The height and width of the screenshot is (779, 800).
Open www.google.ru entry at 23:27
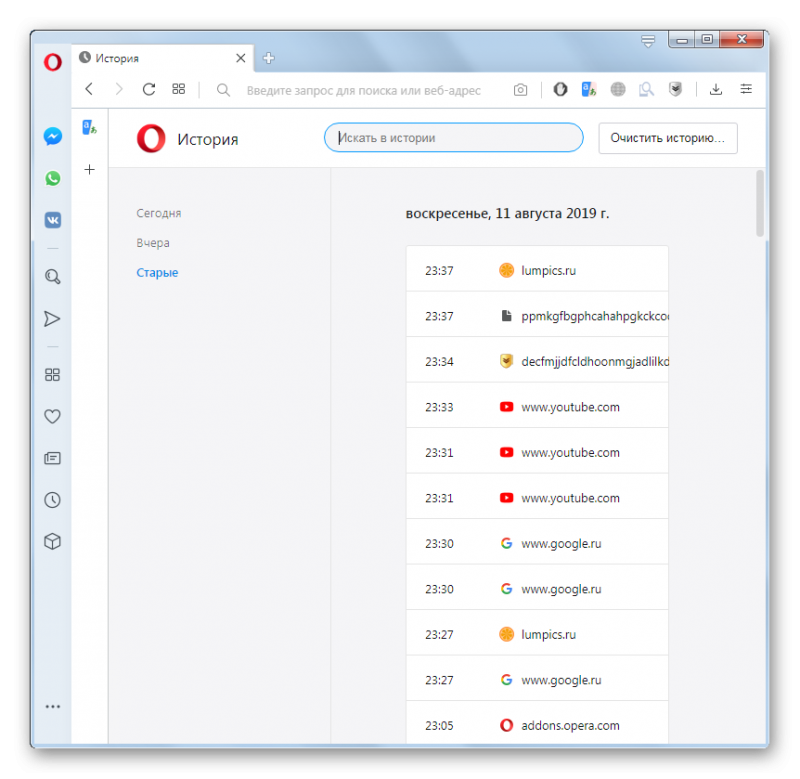pos(537,678)
